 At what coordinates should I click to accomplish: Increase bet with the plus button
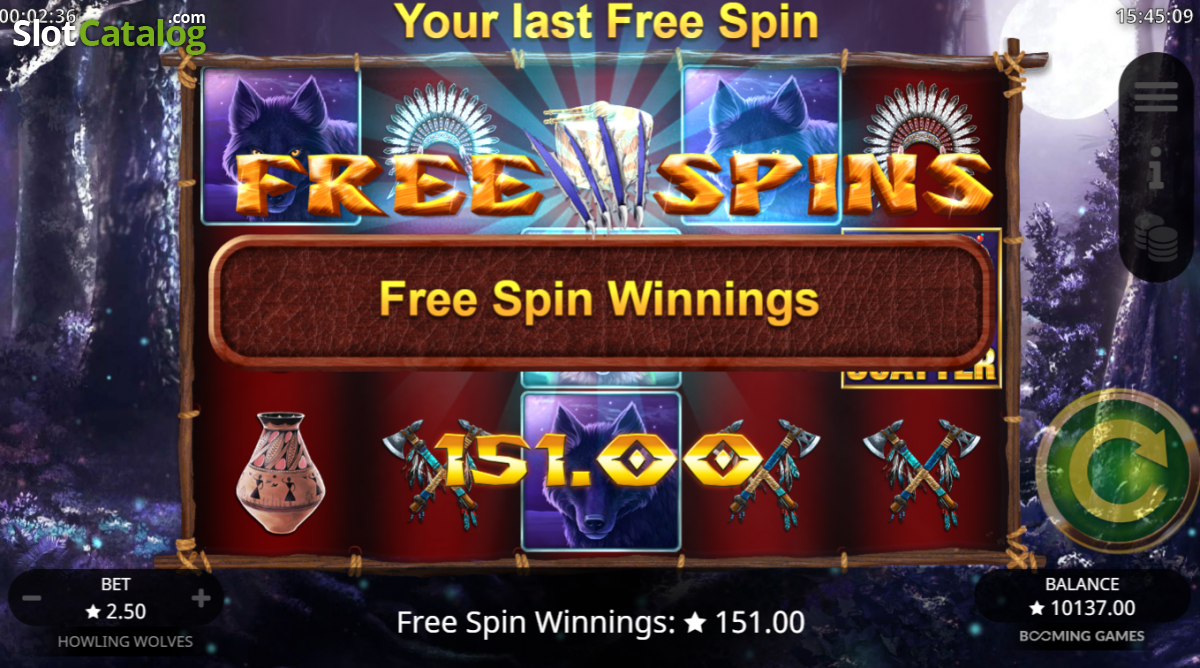click(x=201, y=599)
